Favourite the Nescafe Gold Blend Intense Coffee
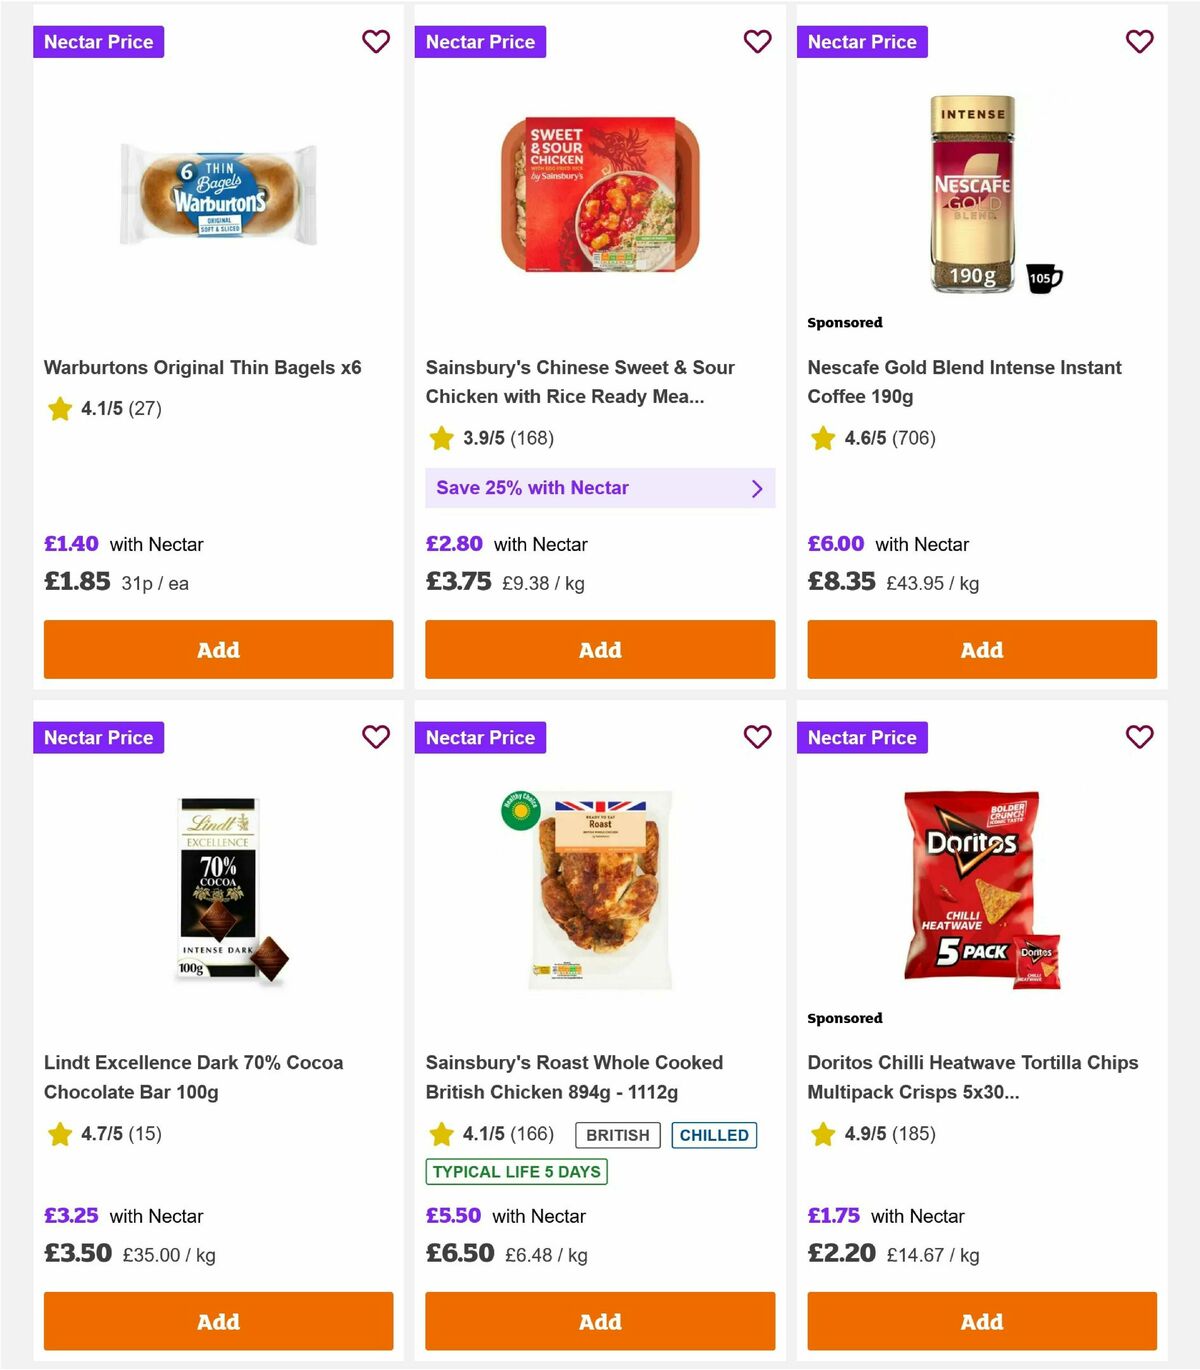 [x=1139, y=42]
